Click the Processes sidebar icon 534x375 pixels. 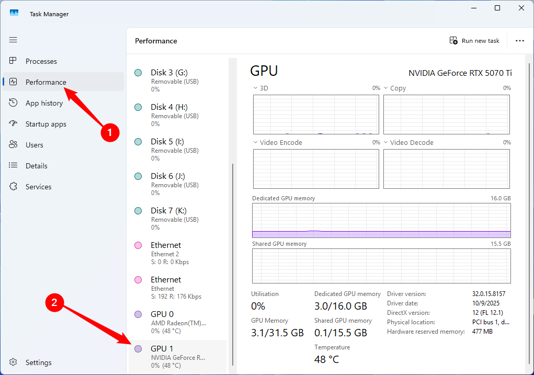(x=13, y=61)
